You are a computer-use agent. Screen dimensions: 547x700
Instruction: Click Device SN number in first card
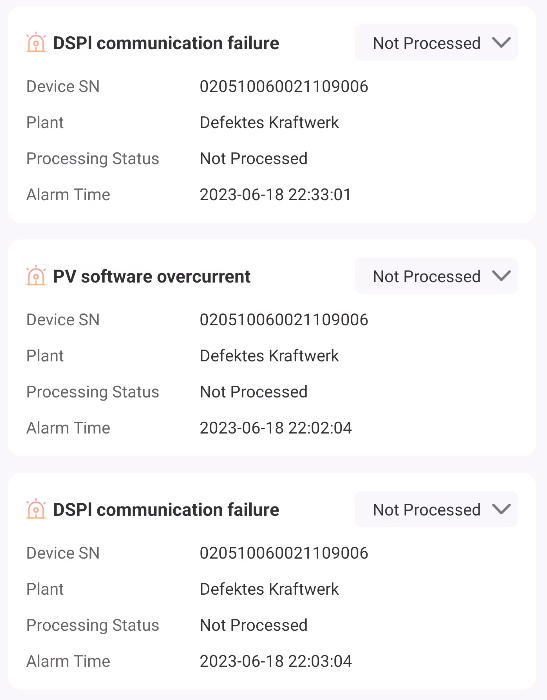point(284,86)
